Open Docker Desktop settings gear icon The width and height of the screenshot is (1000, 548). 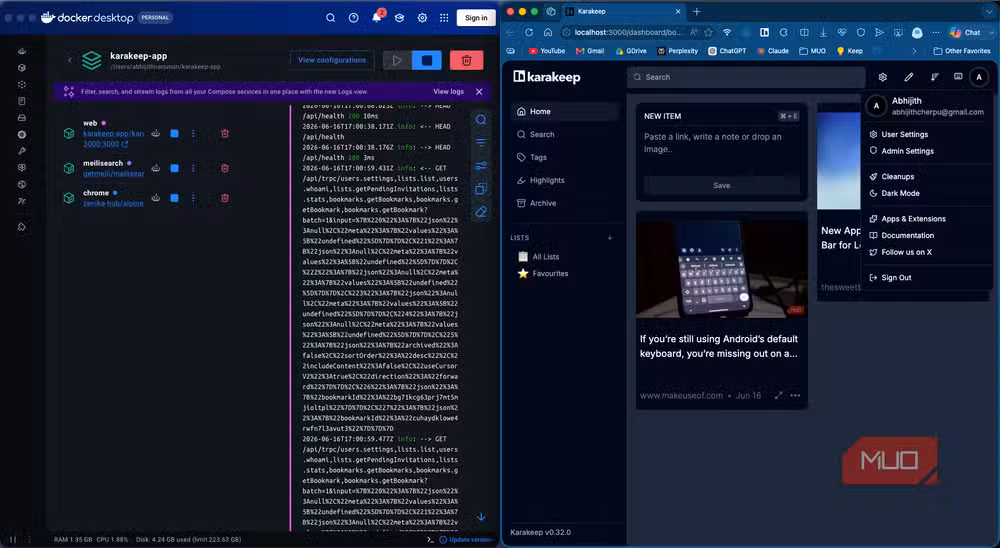(x=422, y=18)
